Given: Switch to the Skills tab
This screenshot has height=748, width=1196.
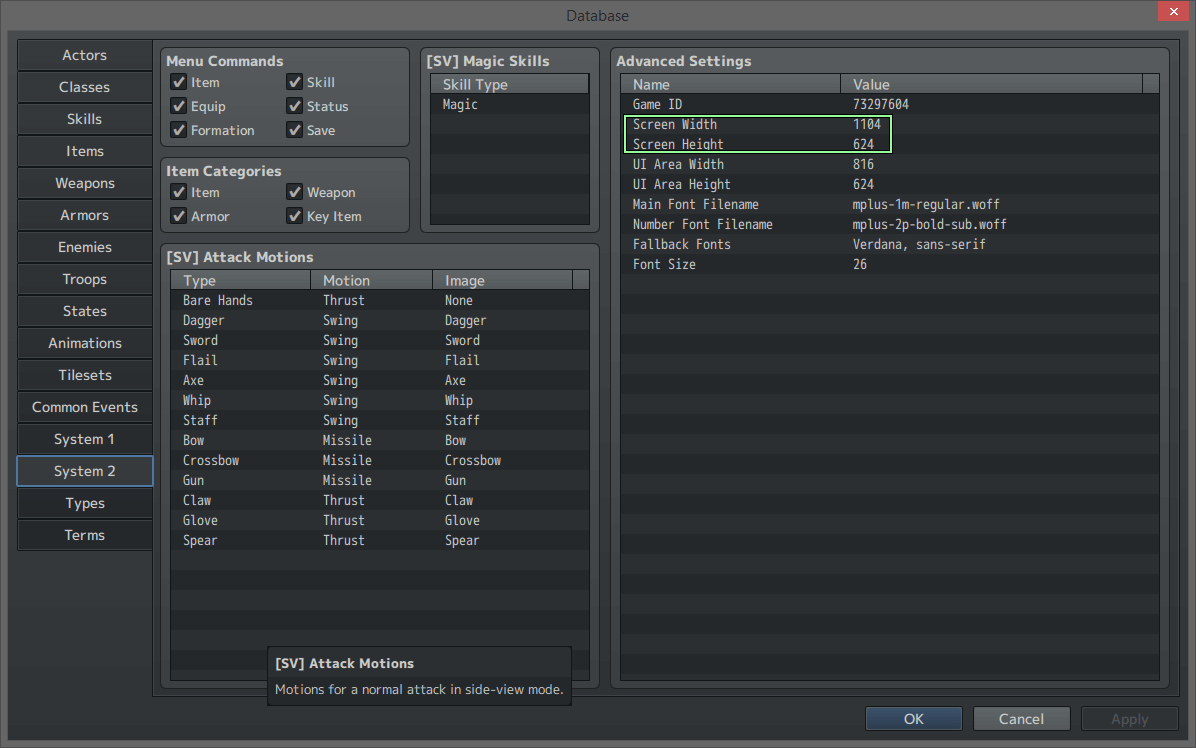Looking at the screenshot, I should click(x=85, y=119).
